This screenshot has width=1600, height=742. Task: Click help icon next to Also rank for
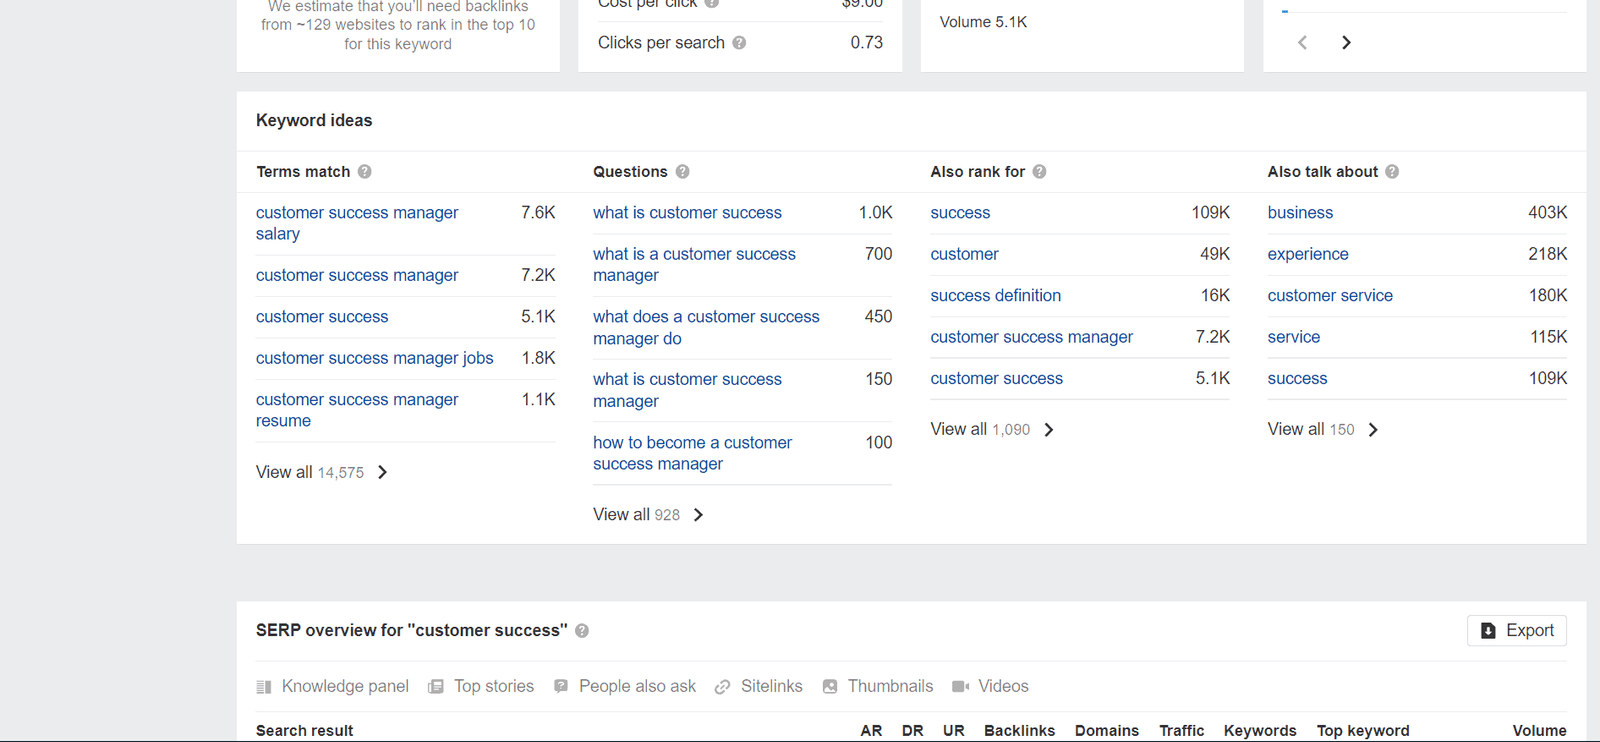(1039, 172)
